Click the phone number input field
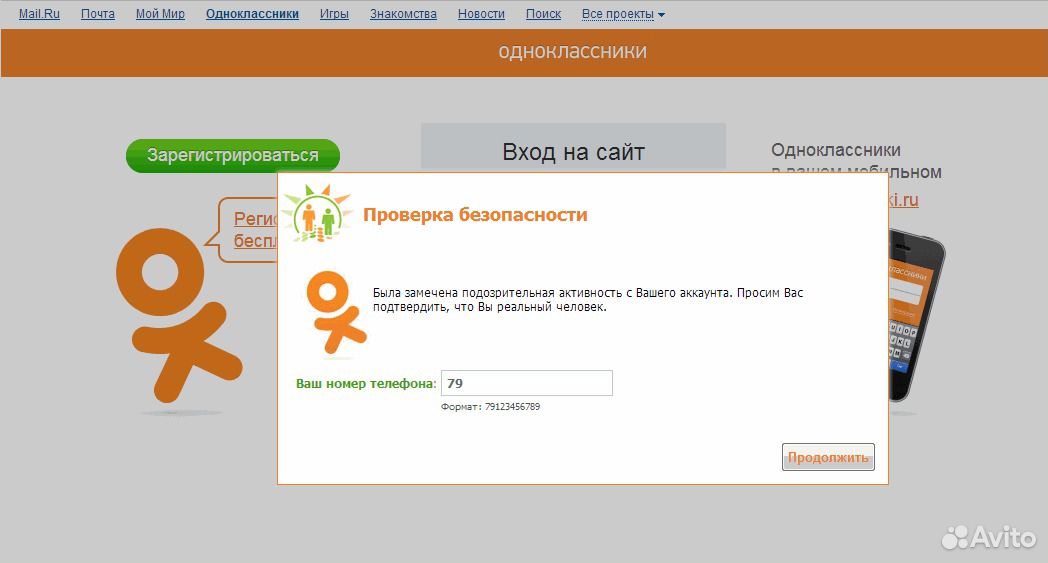The image size is (1048, 563). [527, 383]
